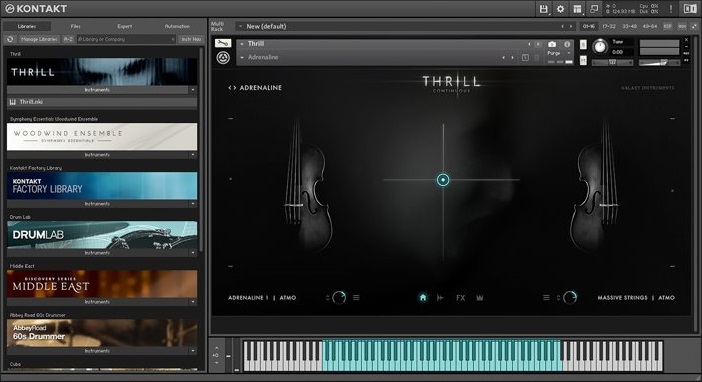Open left source list menu icon
This screenshot has height=382, width=702.
tap(356, 297)
